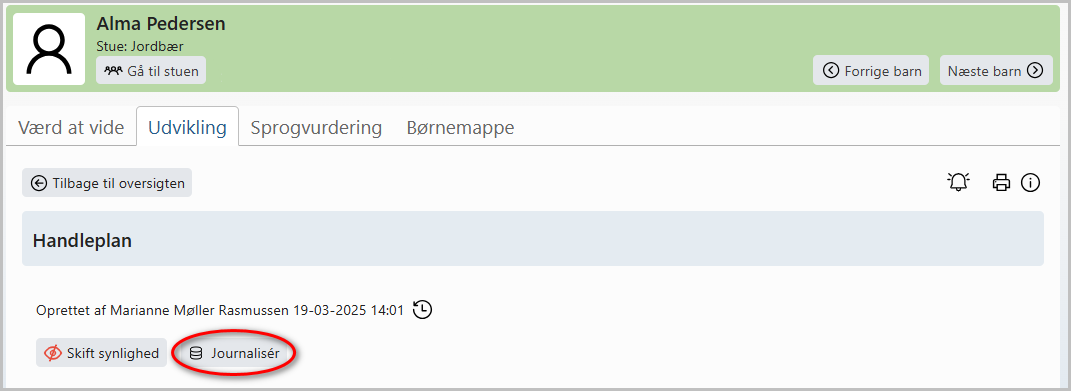Switch to the Børnemappe tab
Screen dimensions: 1071x391
point(460,127)
